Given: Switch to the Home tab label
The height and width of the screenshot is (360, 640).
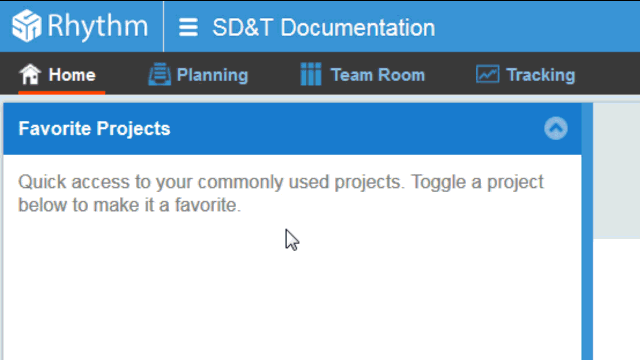Looking at the screenshot, I should click(x=72, y=75).
